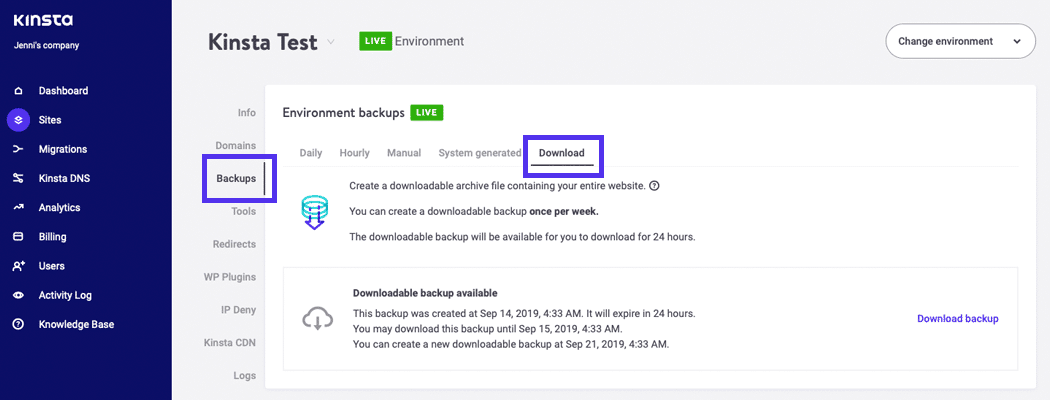
Task: Click the Analytics chart icon
Action: [18, 208]
